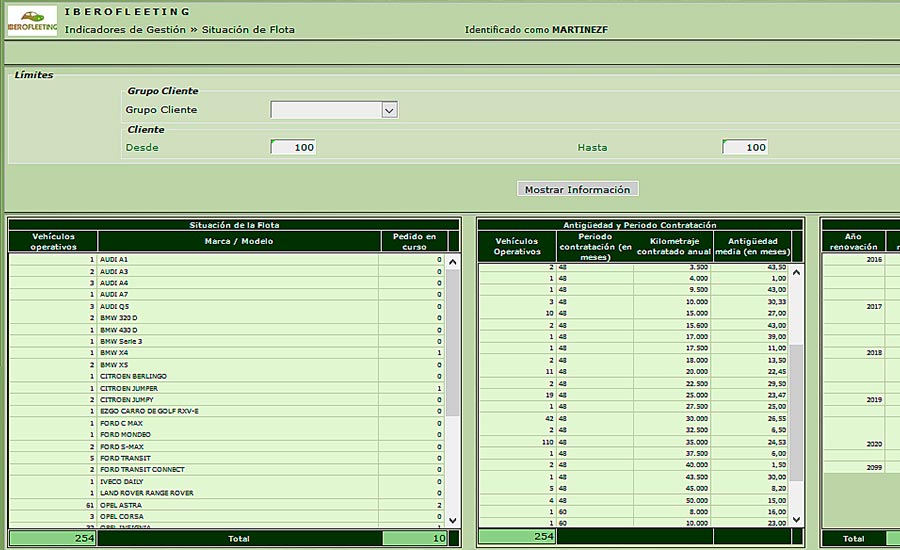The image size is (900, 550).
Task: Select the CITROEN JUMPY row
Action: point(226,400)
